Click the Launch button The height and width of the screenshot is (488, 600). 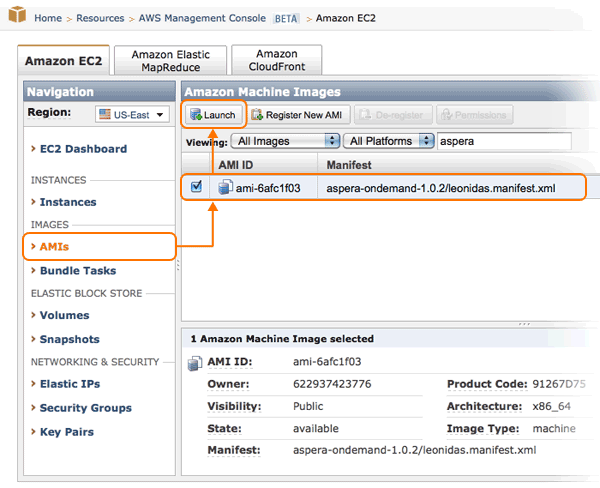click(213, 114)
